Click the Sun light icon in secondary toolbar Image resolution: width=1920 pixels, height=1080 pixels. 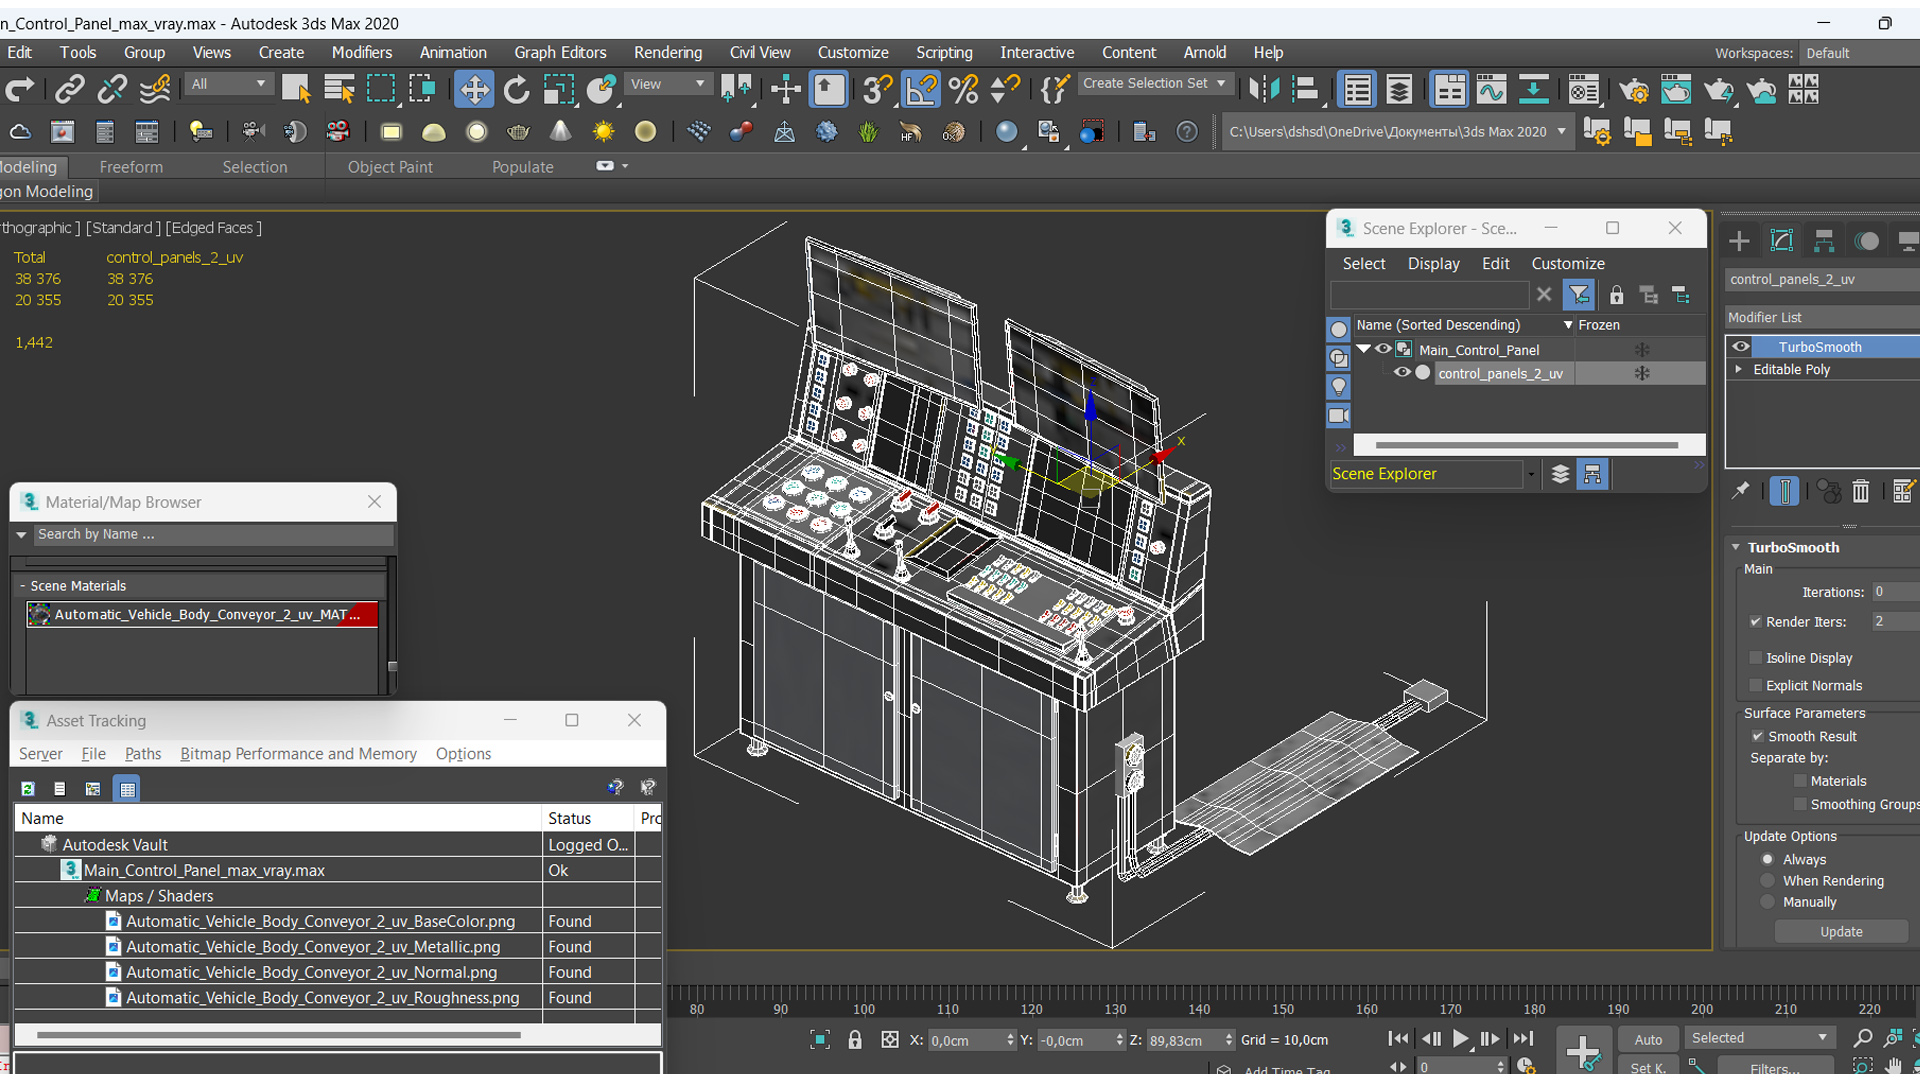pos(603,132)
